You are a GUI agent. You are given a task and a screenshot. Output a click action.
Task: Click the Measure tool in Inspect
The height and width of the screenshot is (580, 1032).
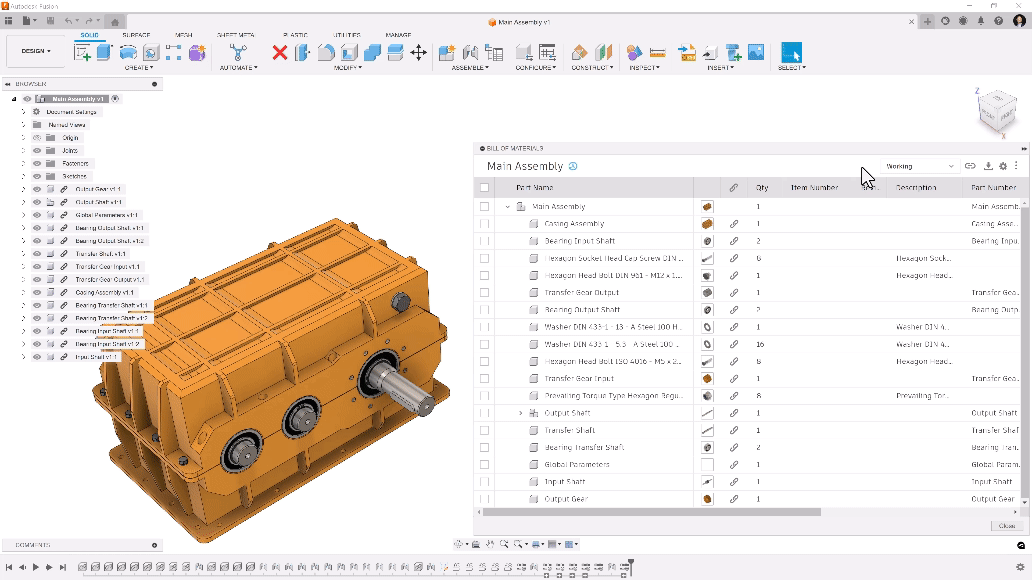pos(657,52)
